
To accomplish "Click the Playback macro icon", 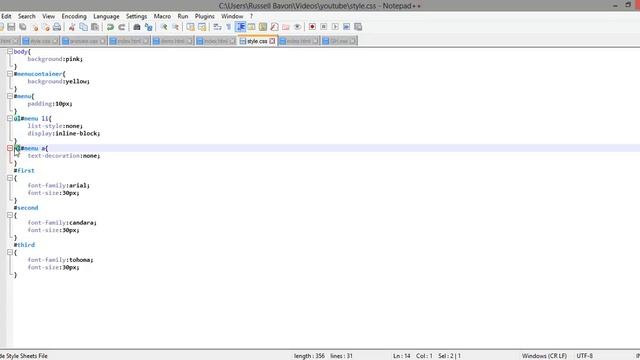I will (335, 27).
